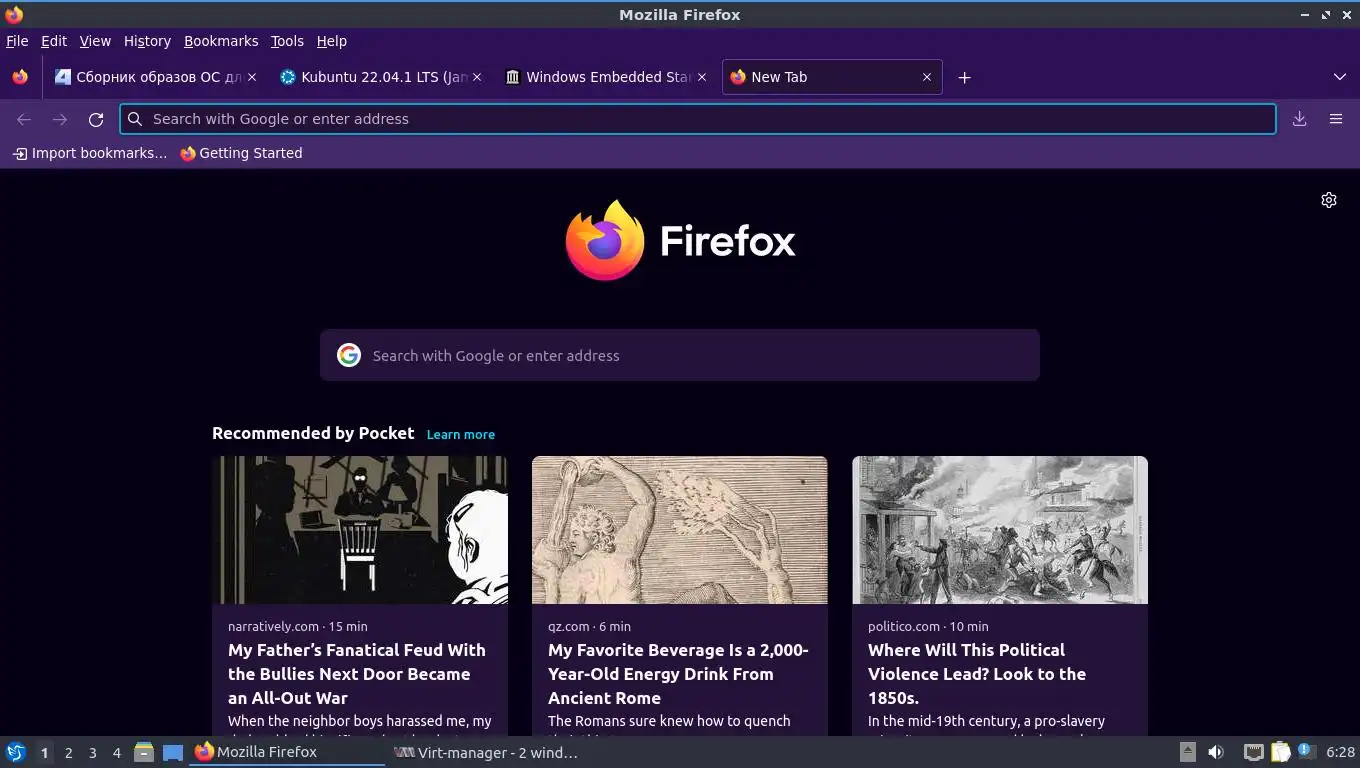Open the File menu
The width and height of the screenshot is (1360, 768).
17,41
